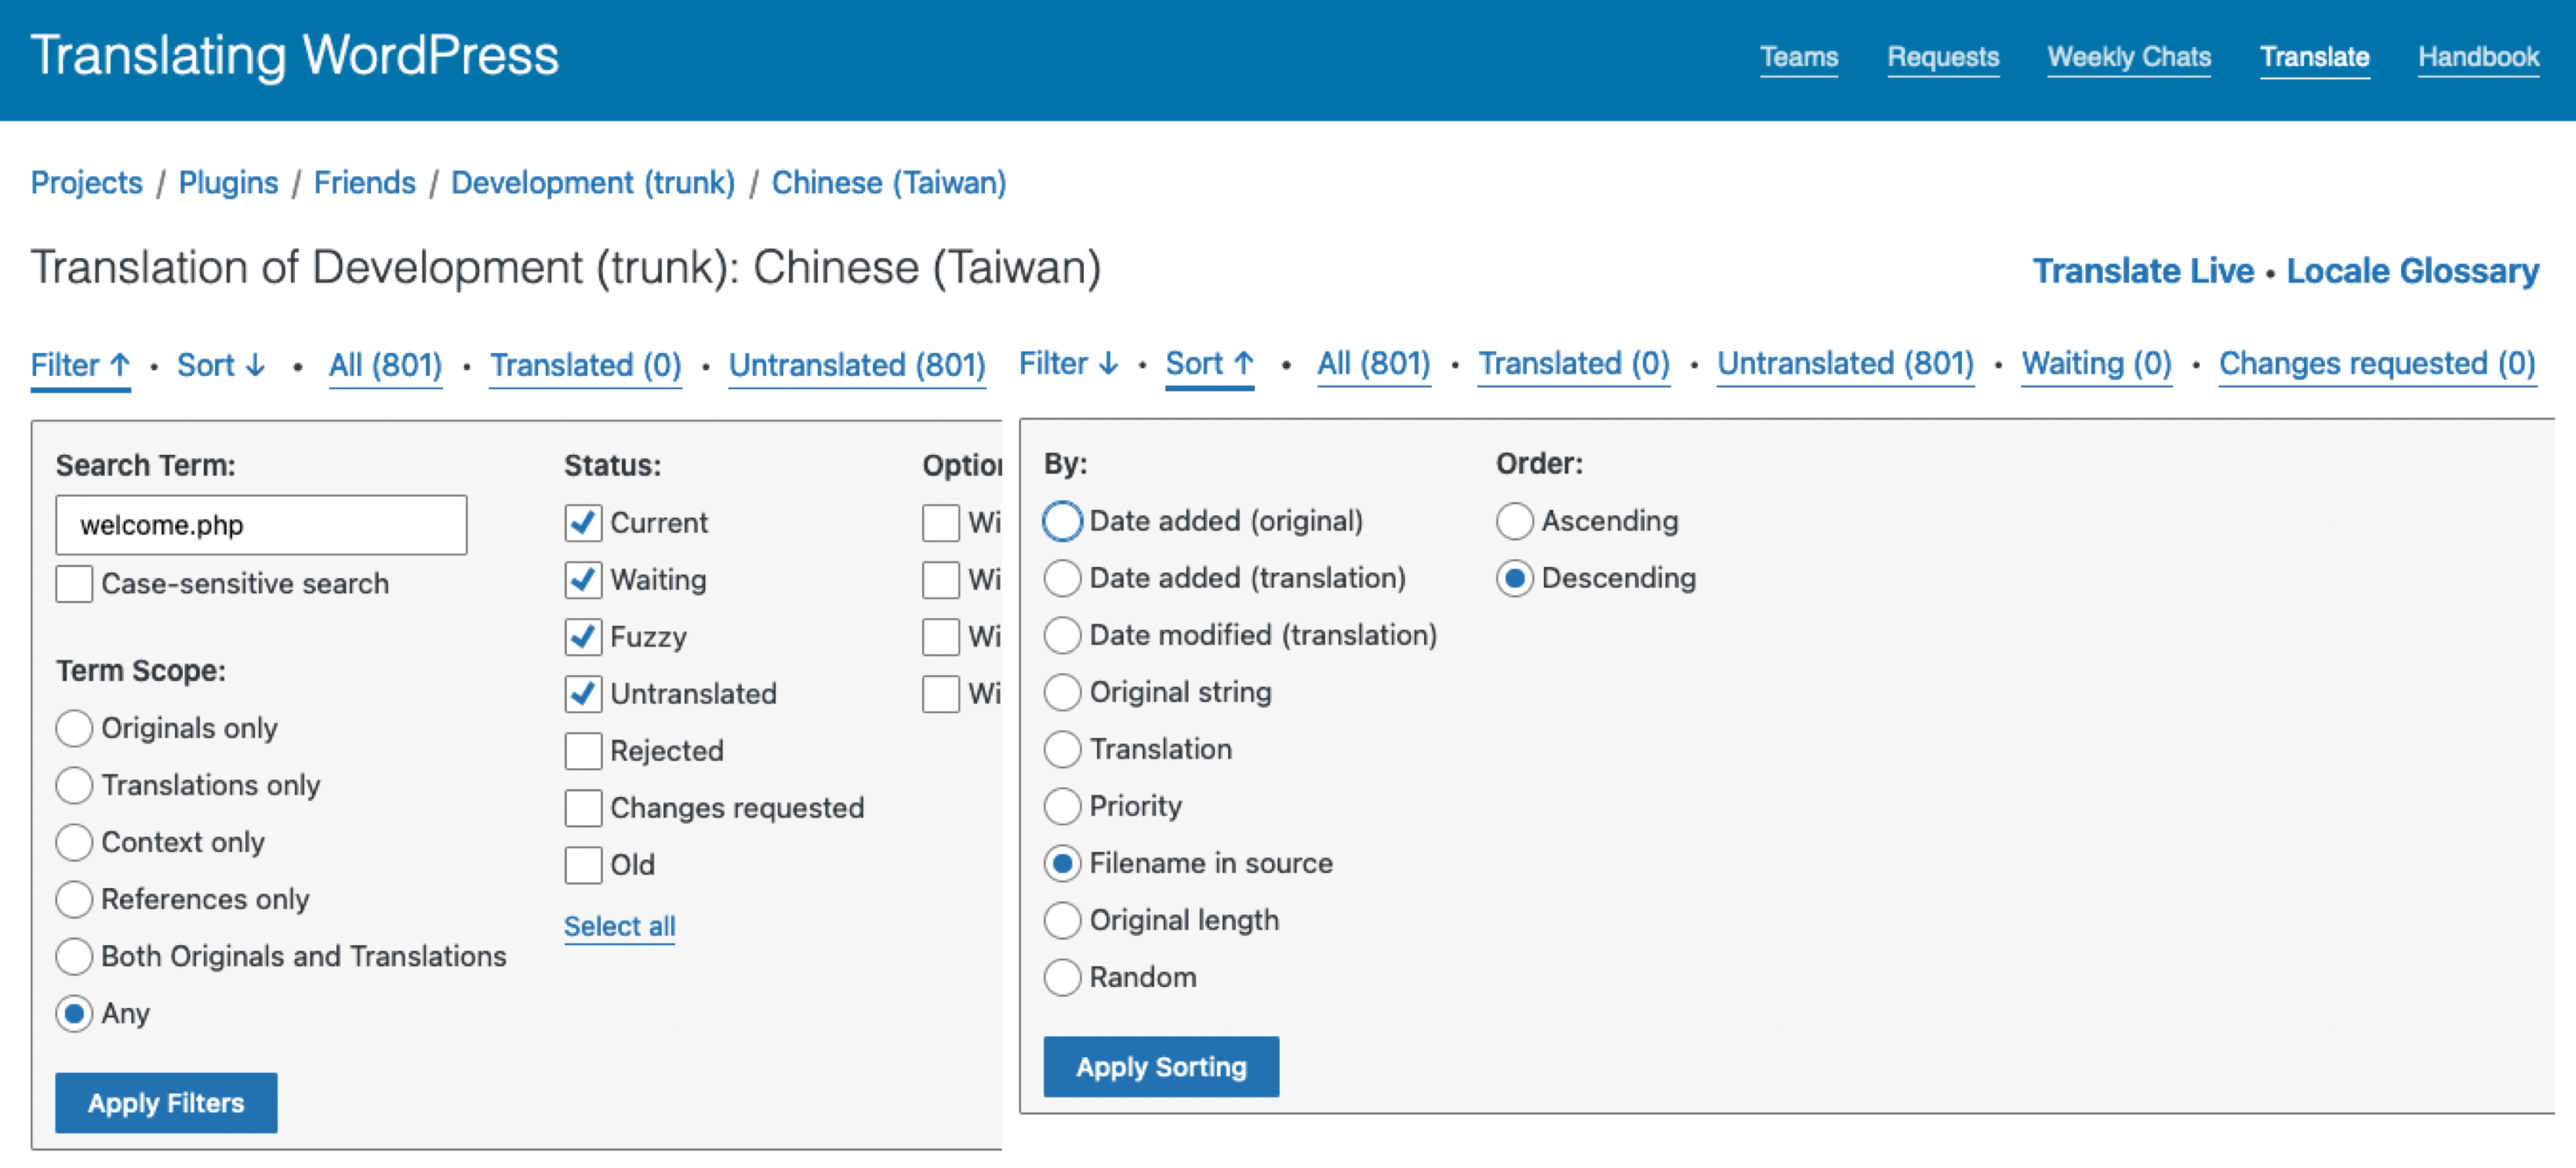Image resolution: width=2576 pixels, height=1168 pixels.
Task: Sort by Priority radio option
Action: 1062,806
